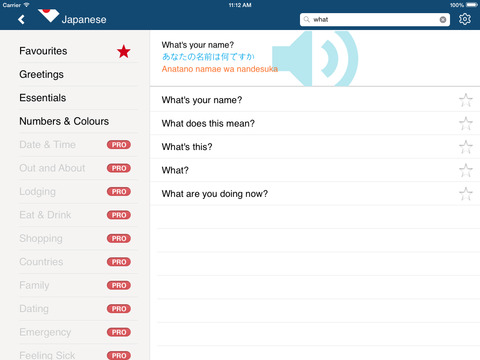Favourite 'What's your name?' with its star
This screenshot has width=480, height=360.
[x=466, y=100]
